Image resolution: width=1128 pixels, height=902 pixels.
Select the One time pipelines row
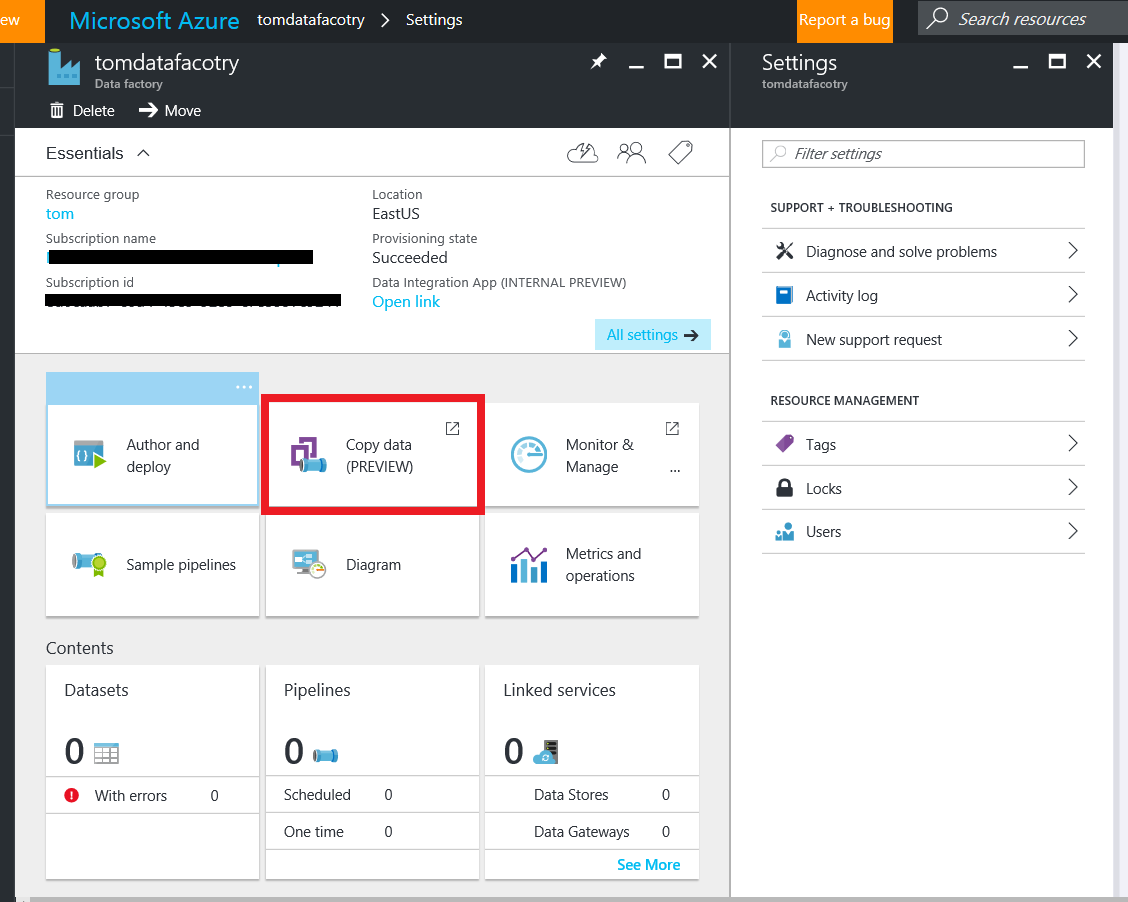pyautogui.click(x=372, y=832)
